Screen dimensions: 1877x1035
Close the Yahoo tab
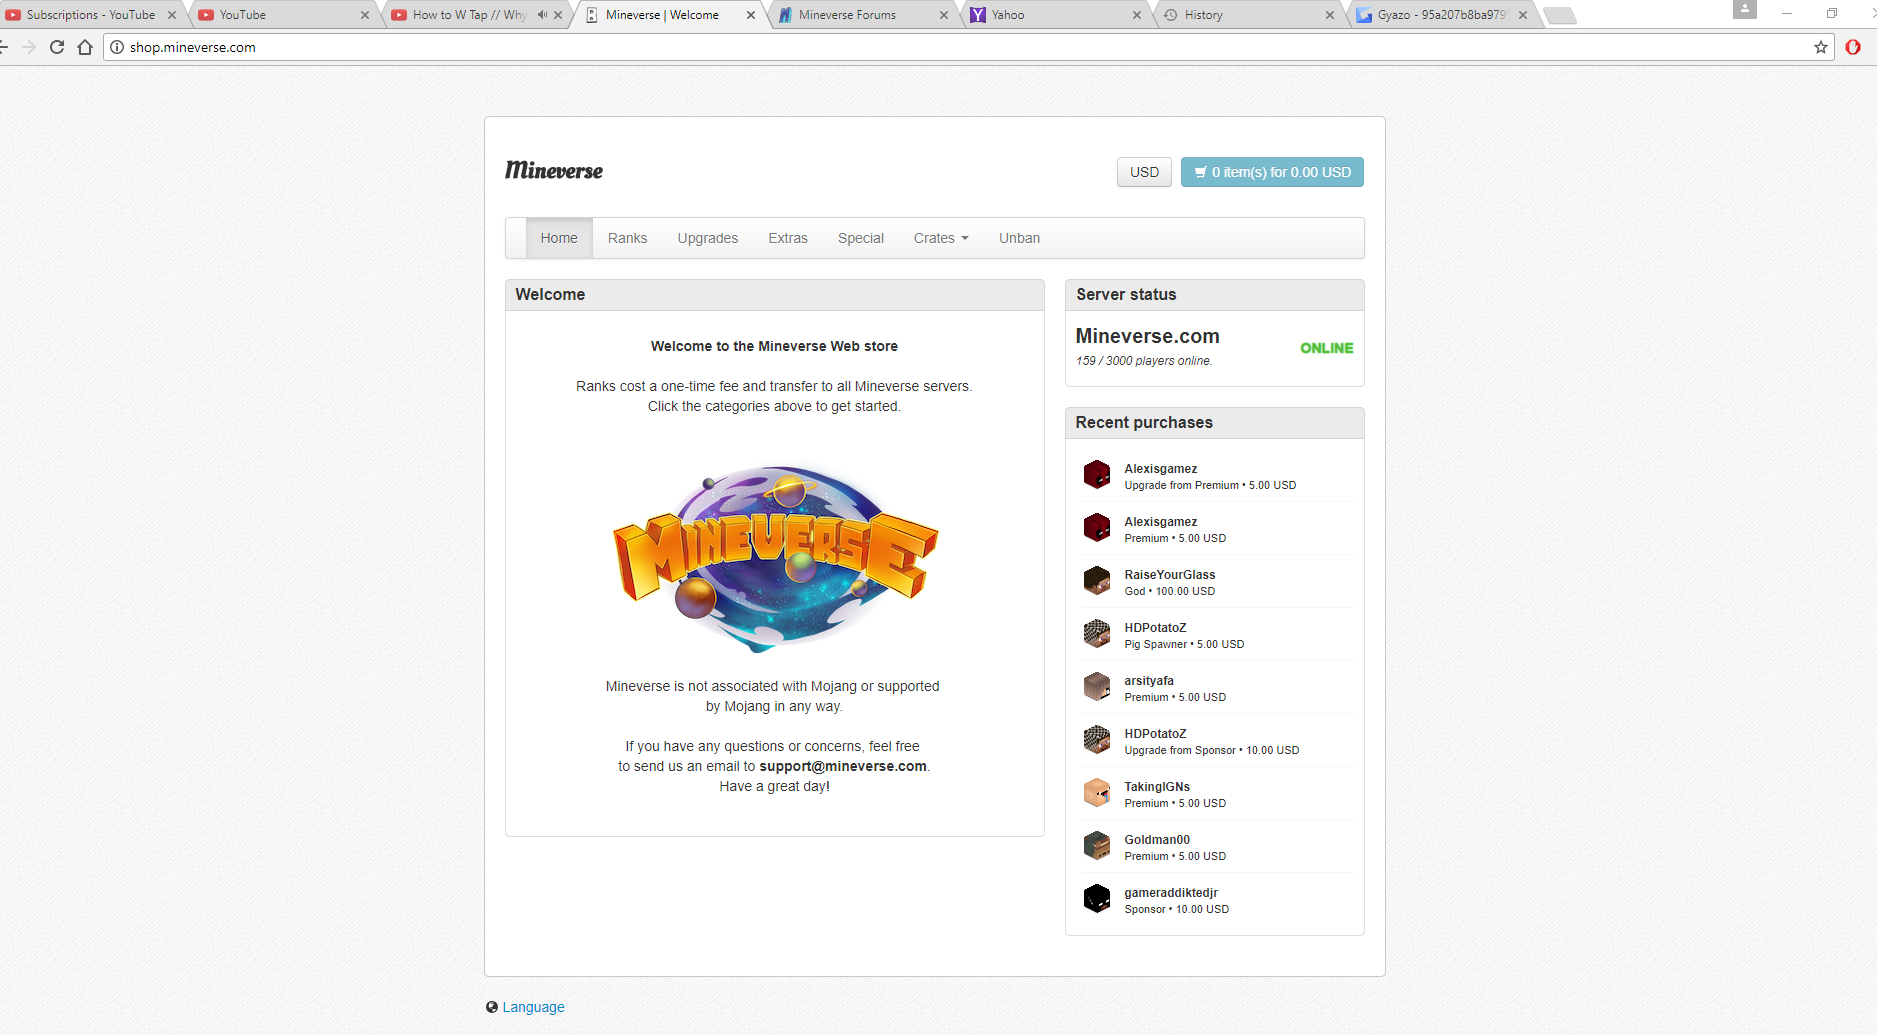coord(1137,15)
